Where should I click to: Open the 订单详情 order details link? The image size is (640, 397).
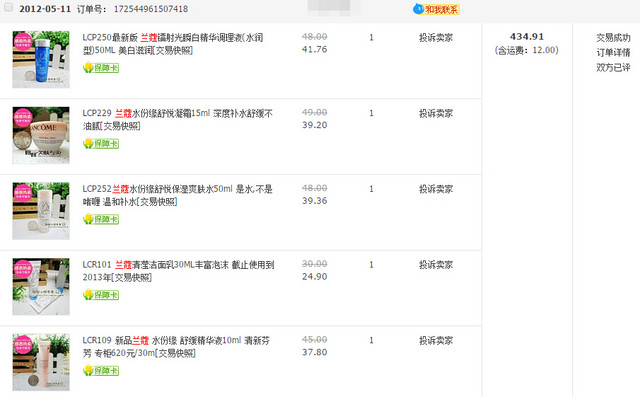point(613,53)
